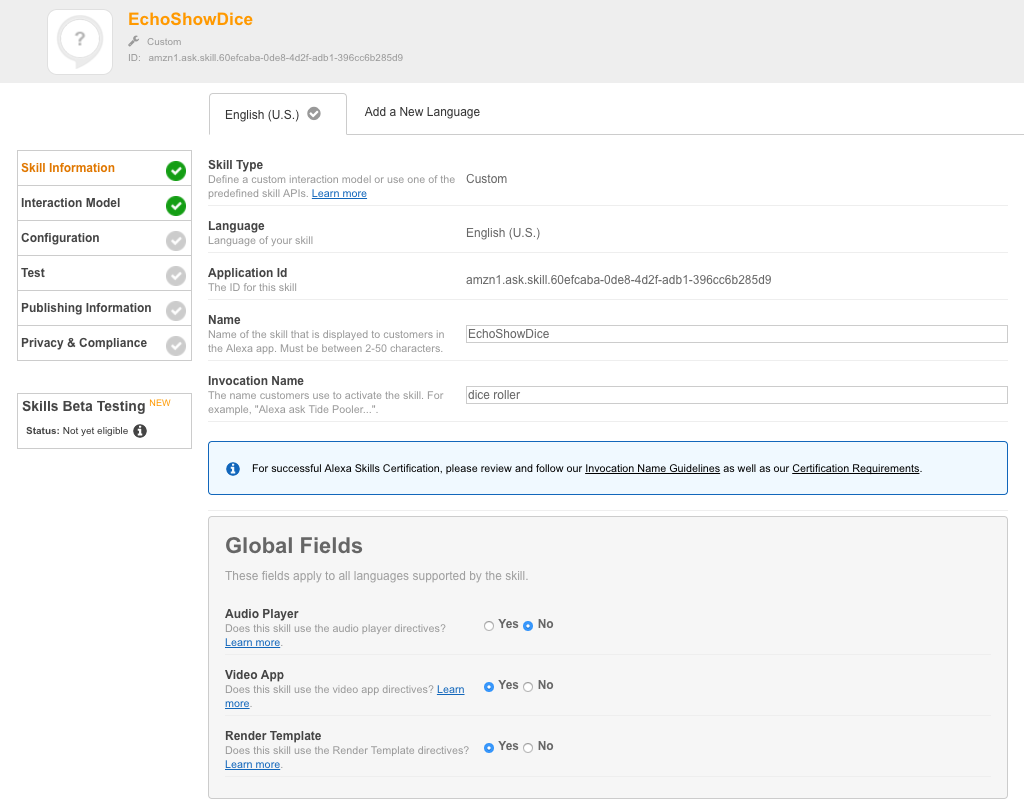1024x810 pixels.
Task: Click the skill placeholder question-mark icon
Action: click(80, 42)
